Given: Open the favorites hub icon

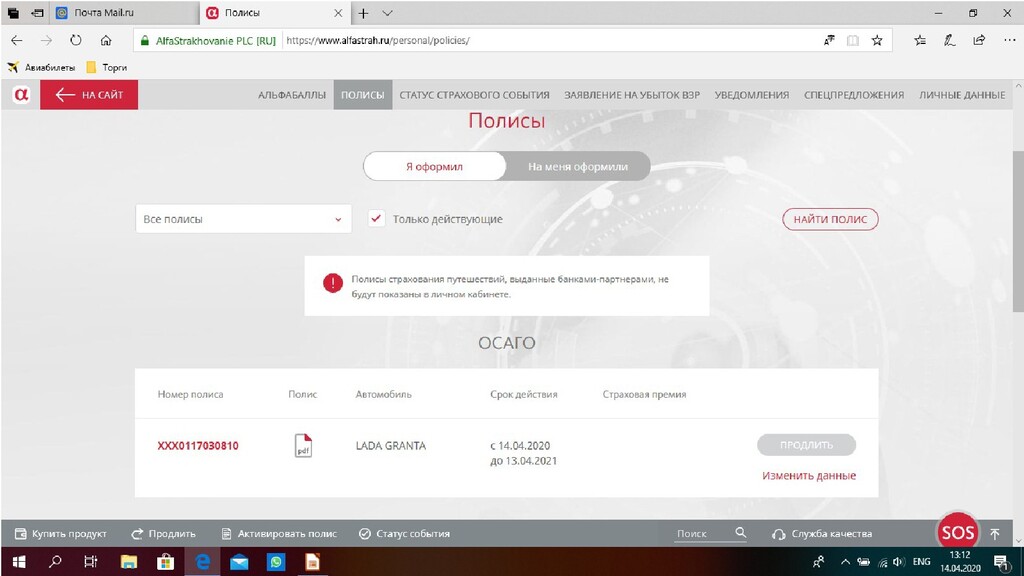Looking at the screenshot, I should (x=920, y=40).
